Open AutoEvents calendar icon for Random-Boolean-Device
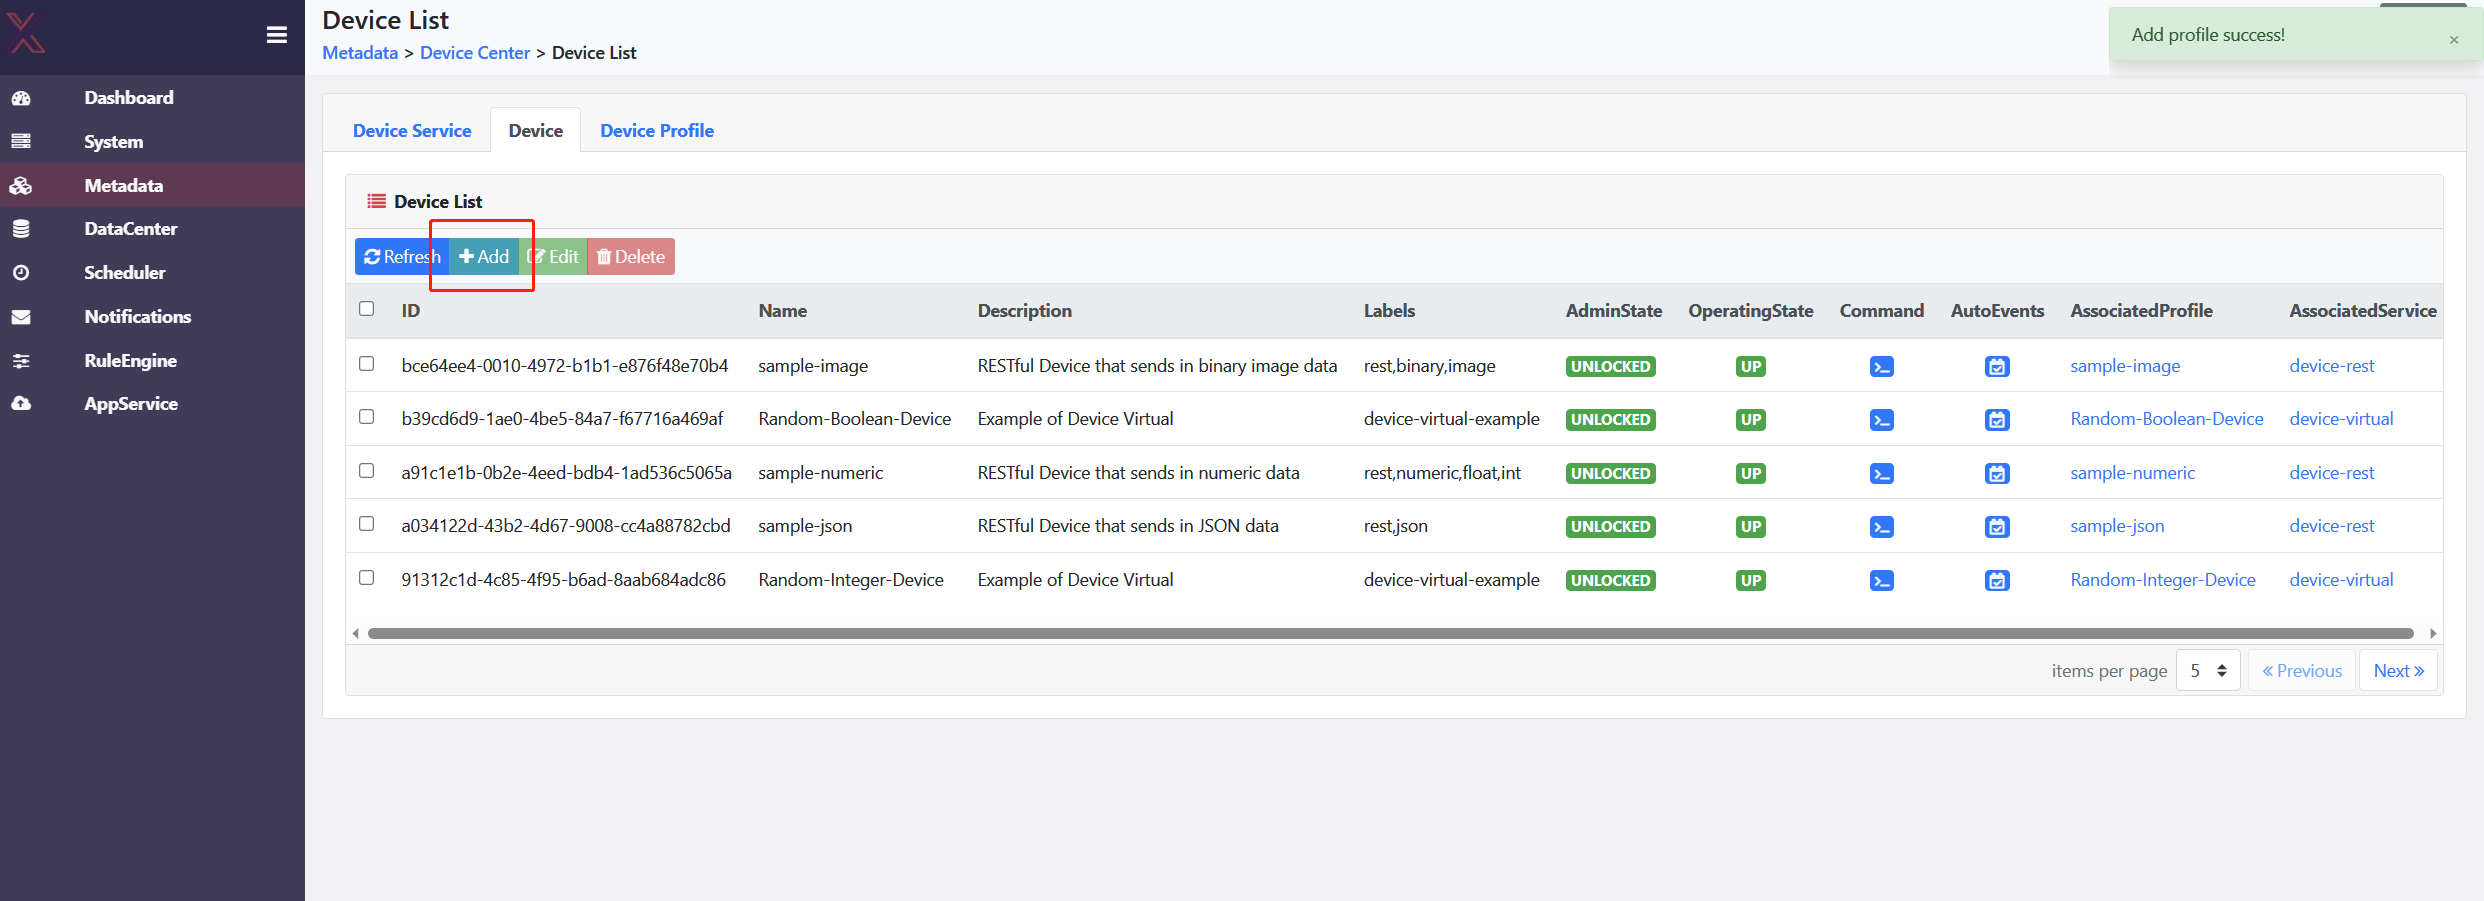Screen dimensions: 2484x901 pos(1996,420)
